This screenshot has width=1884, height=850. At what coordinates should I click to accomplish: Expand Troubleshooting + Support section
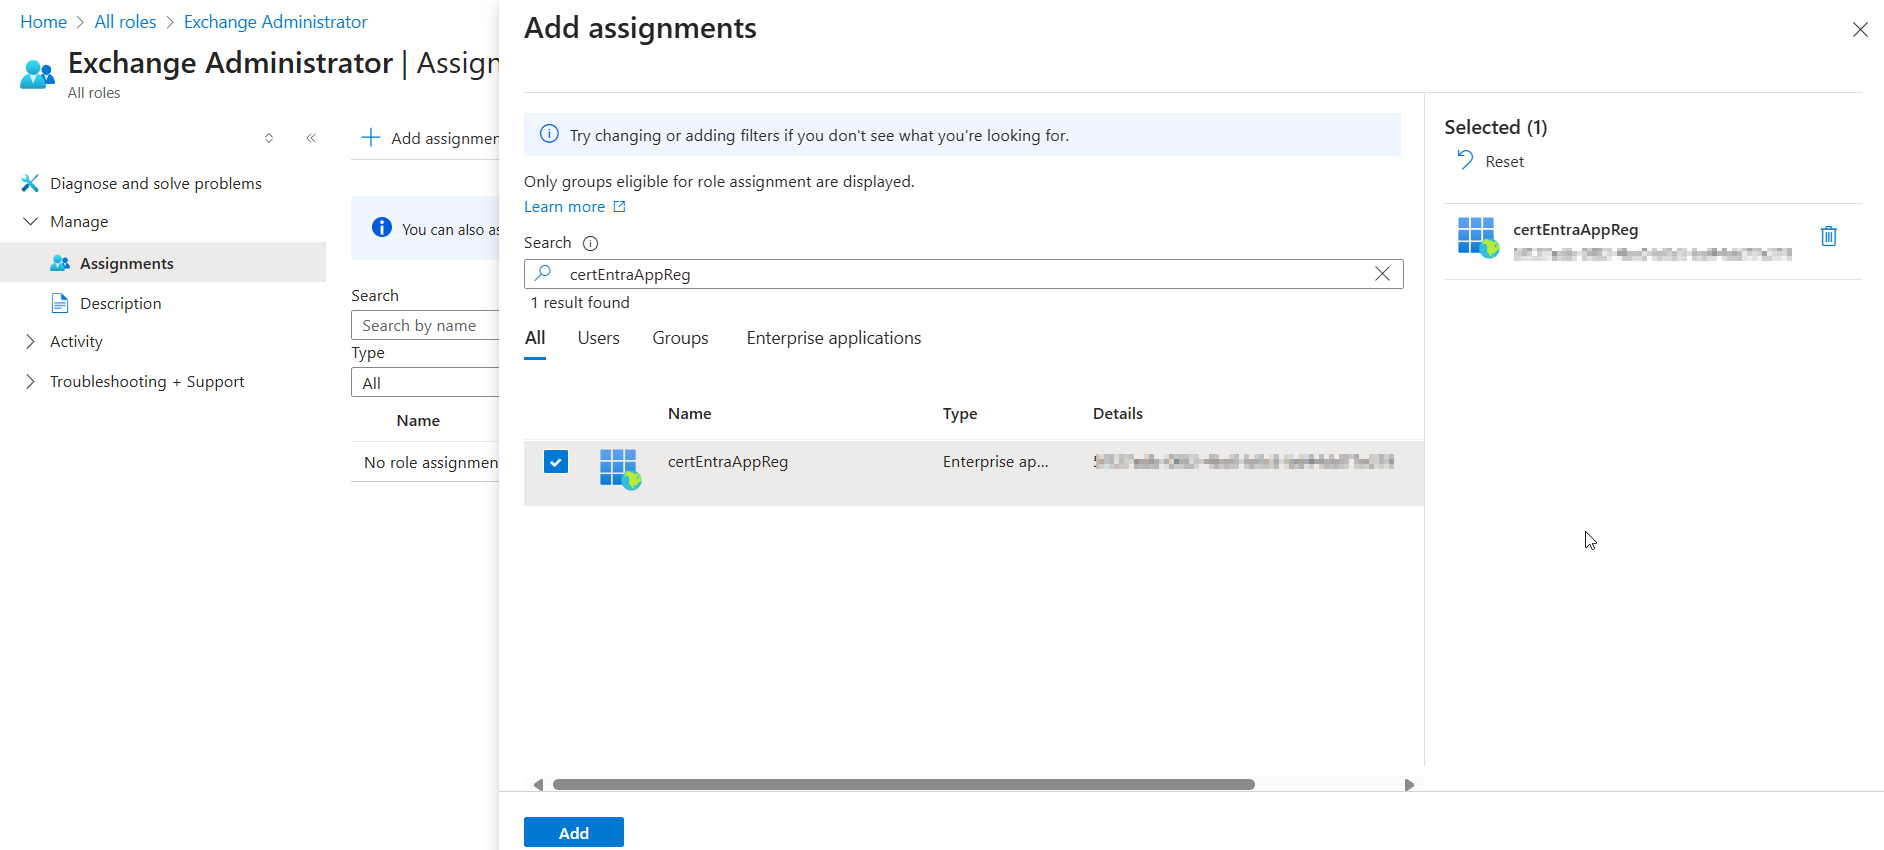[x=31, y=382]
